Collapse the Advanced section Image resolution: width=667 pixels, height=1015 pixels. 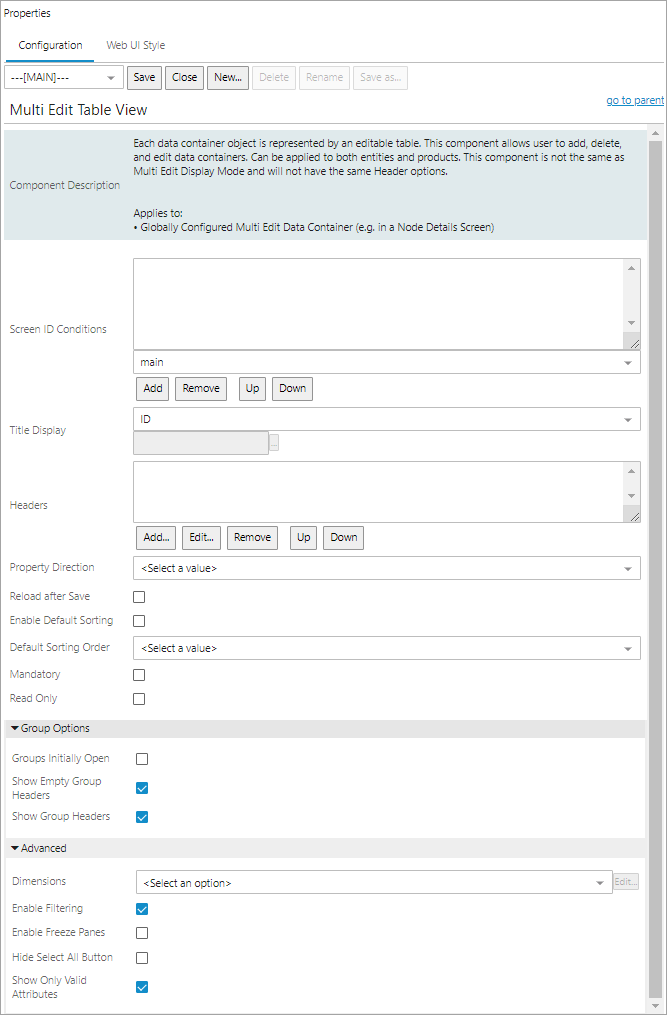click(x=14, y=848)
